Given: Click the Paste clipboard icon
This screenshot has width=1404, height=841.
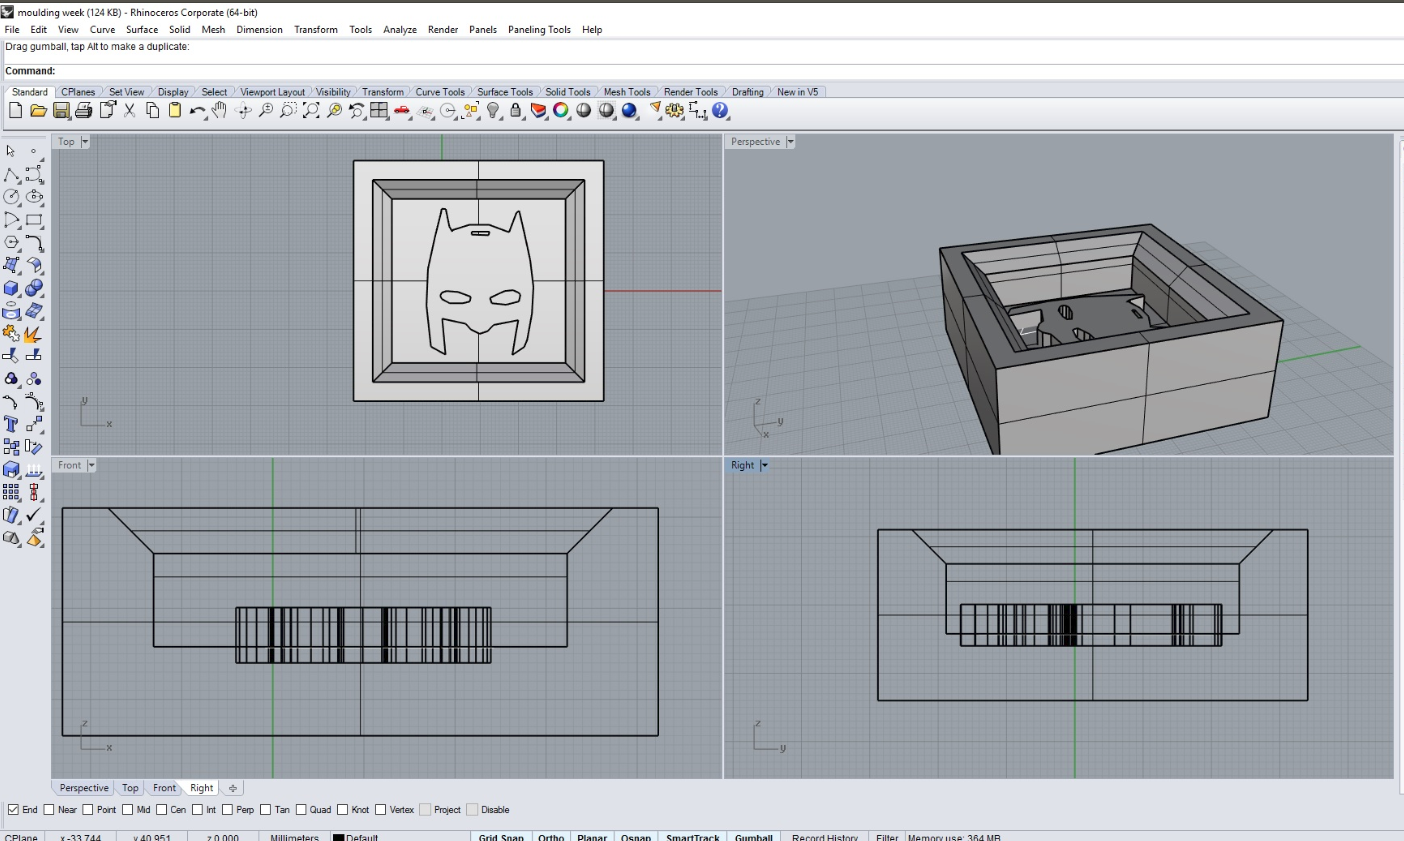Looking at the screenshot, I should (x=175, y=111).
